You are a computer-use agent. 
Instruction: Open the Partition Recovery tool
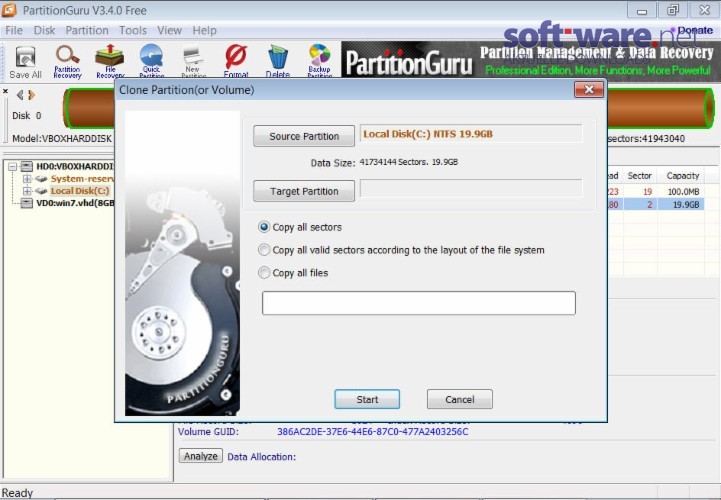(x=67, y=62)
